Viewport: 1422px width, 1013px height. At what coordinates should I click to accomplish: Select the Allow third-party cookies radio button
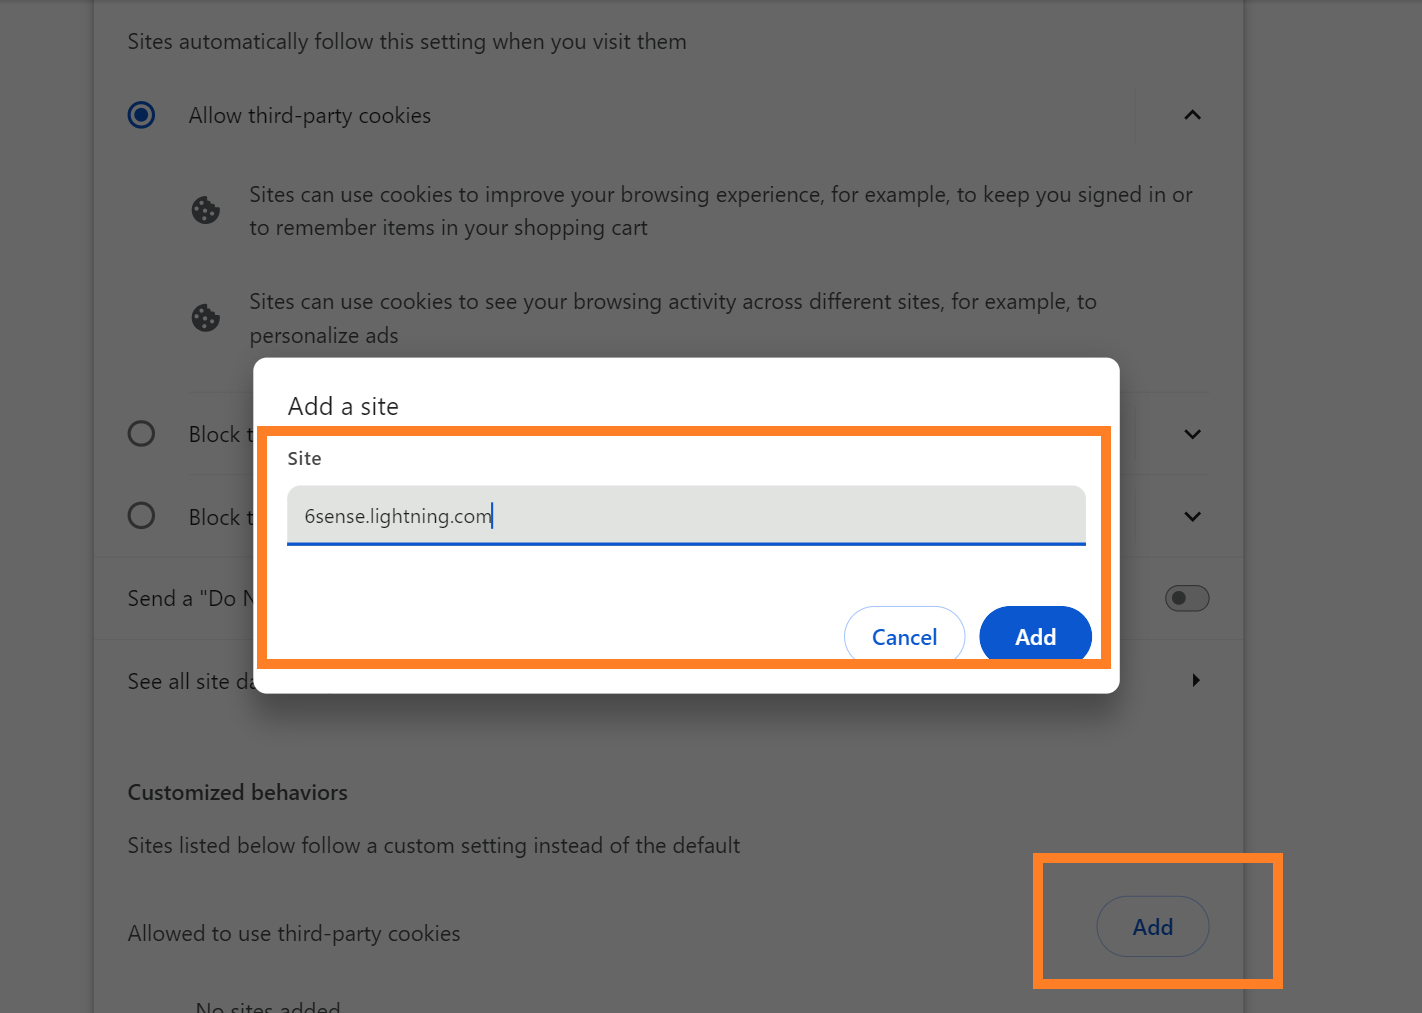141,115
